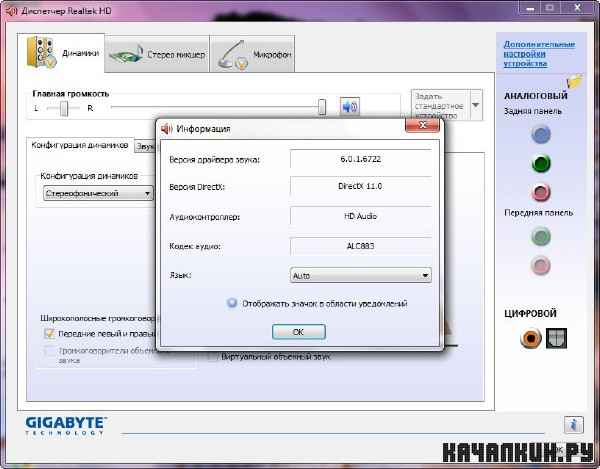This screenshot has width=600, height=469.
Task: Click the Realtek HD manager title bar icon
Action: (11, 11)
